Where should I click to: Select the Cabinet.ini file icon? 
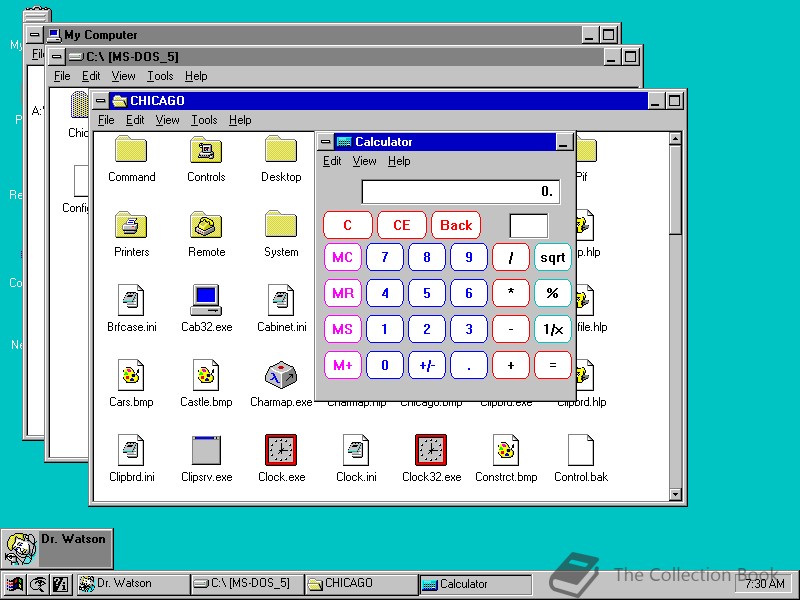pyautogui.click(x=281, y=299)
